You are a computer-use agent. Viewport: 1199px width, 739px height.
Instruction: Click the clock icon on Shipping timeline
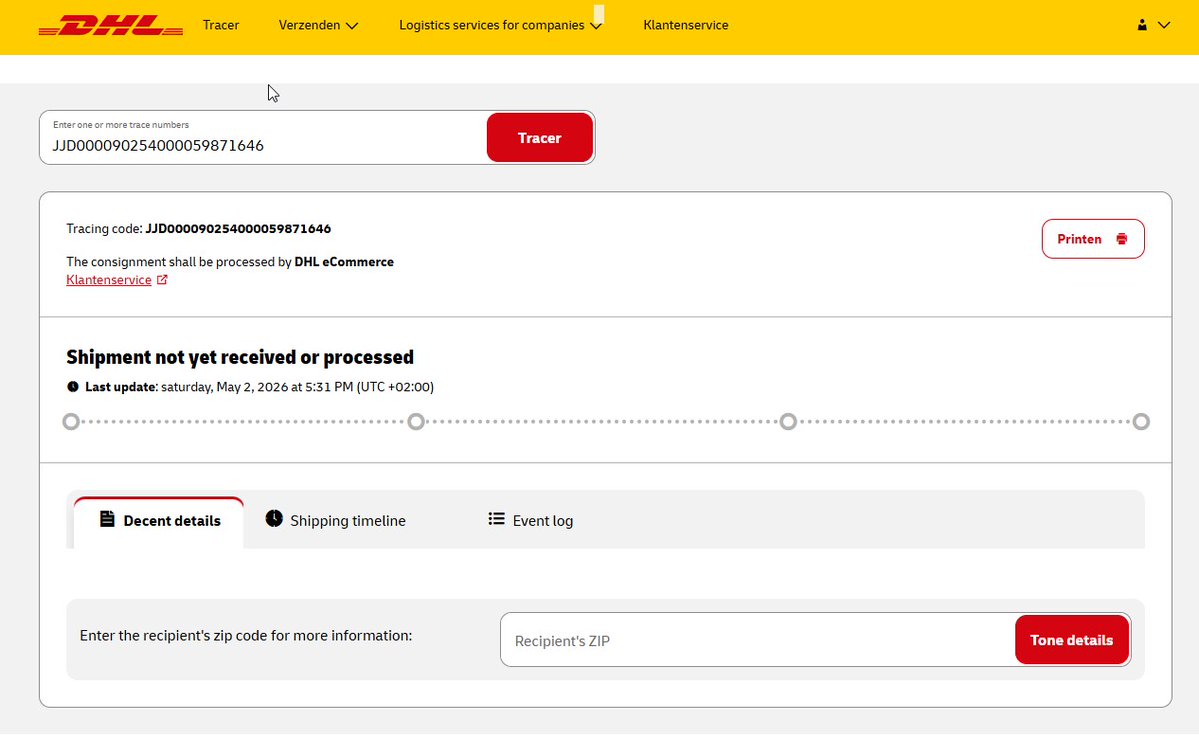point(274,519)
